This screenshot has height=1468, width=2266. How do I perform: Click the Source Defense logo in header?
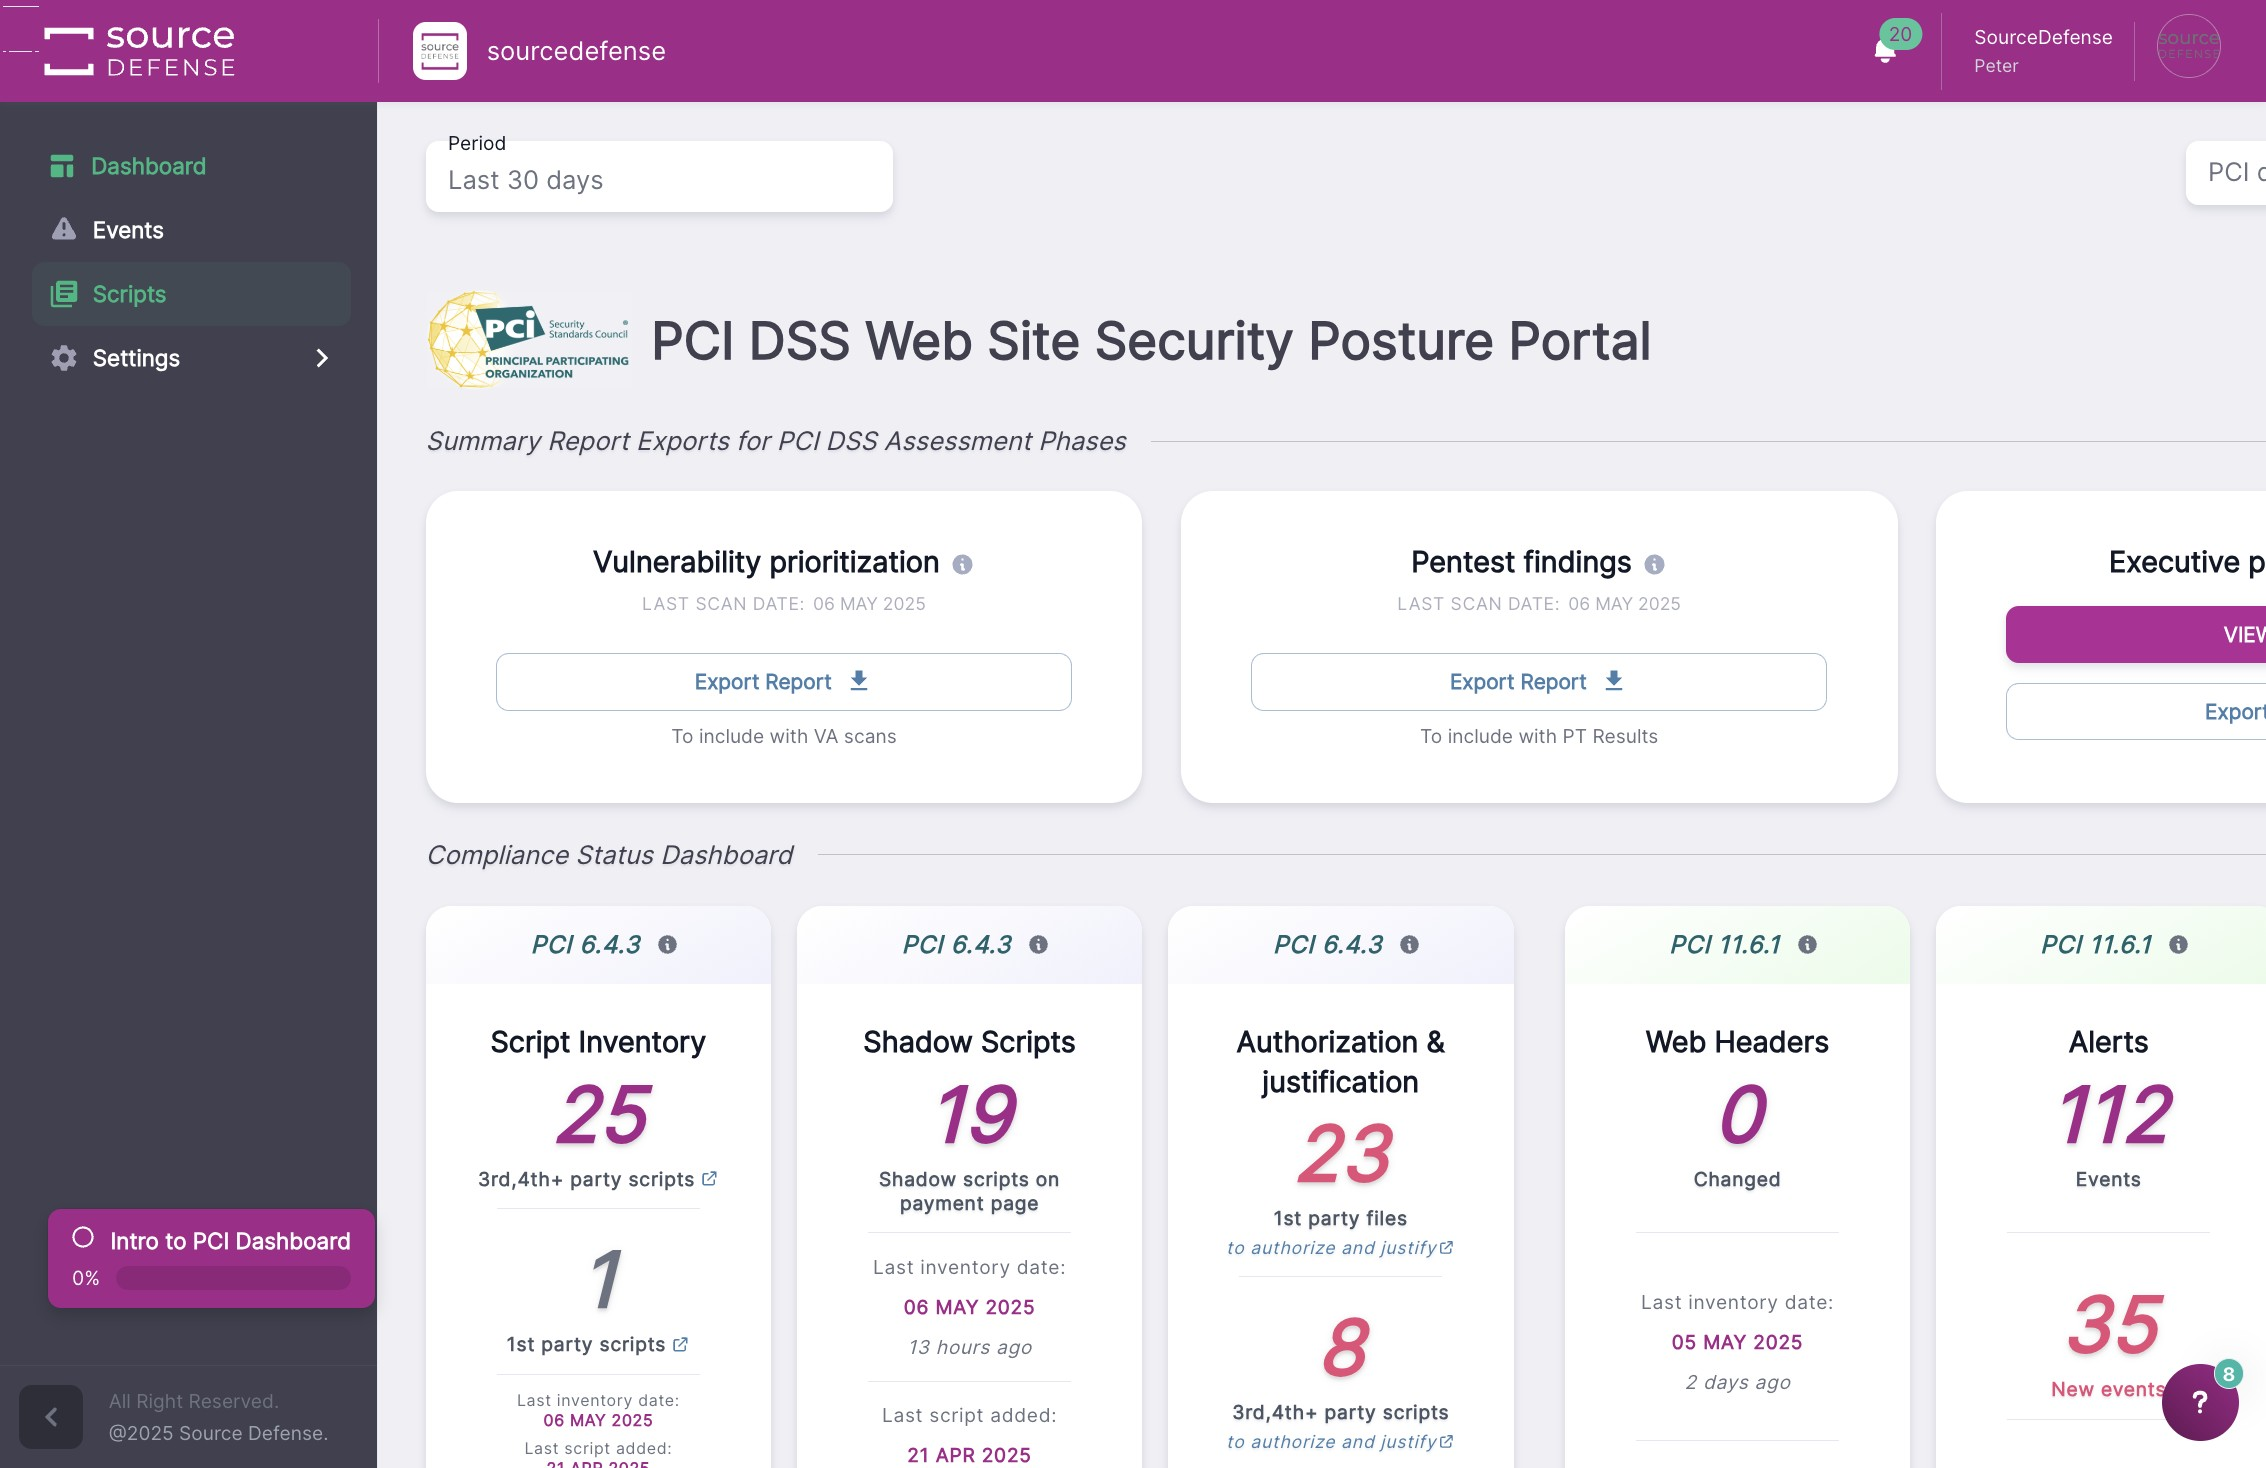click(x=140, y=51)
